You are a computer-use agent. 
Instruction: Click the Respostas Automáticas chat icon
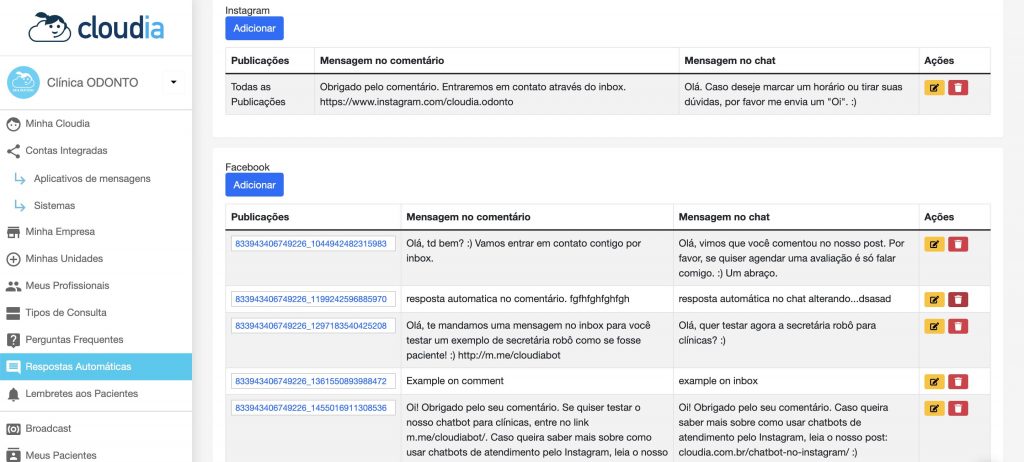tap(13, 367)
